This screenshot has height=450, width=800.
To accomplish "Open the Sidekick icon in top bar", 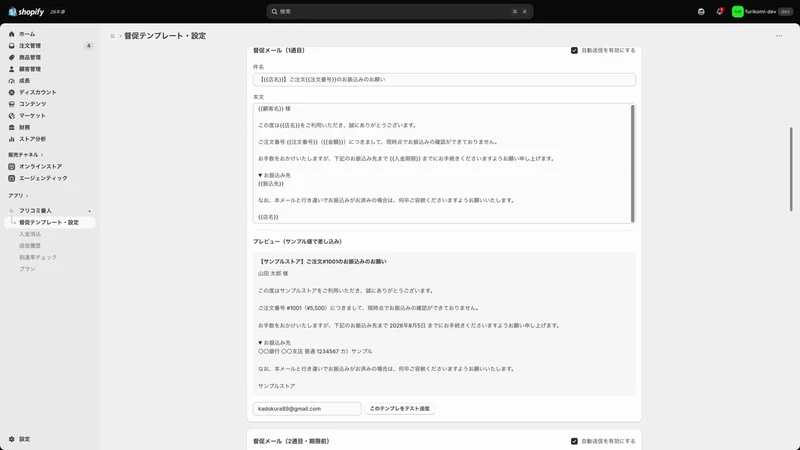I will point(701,12).
